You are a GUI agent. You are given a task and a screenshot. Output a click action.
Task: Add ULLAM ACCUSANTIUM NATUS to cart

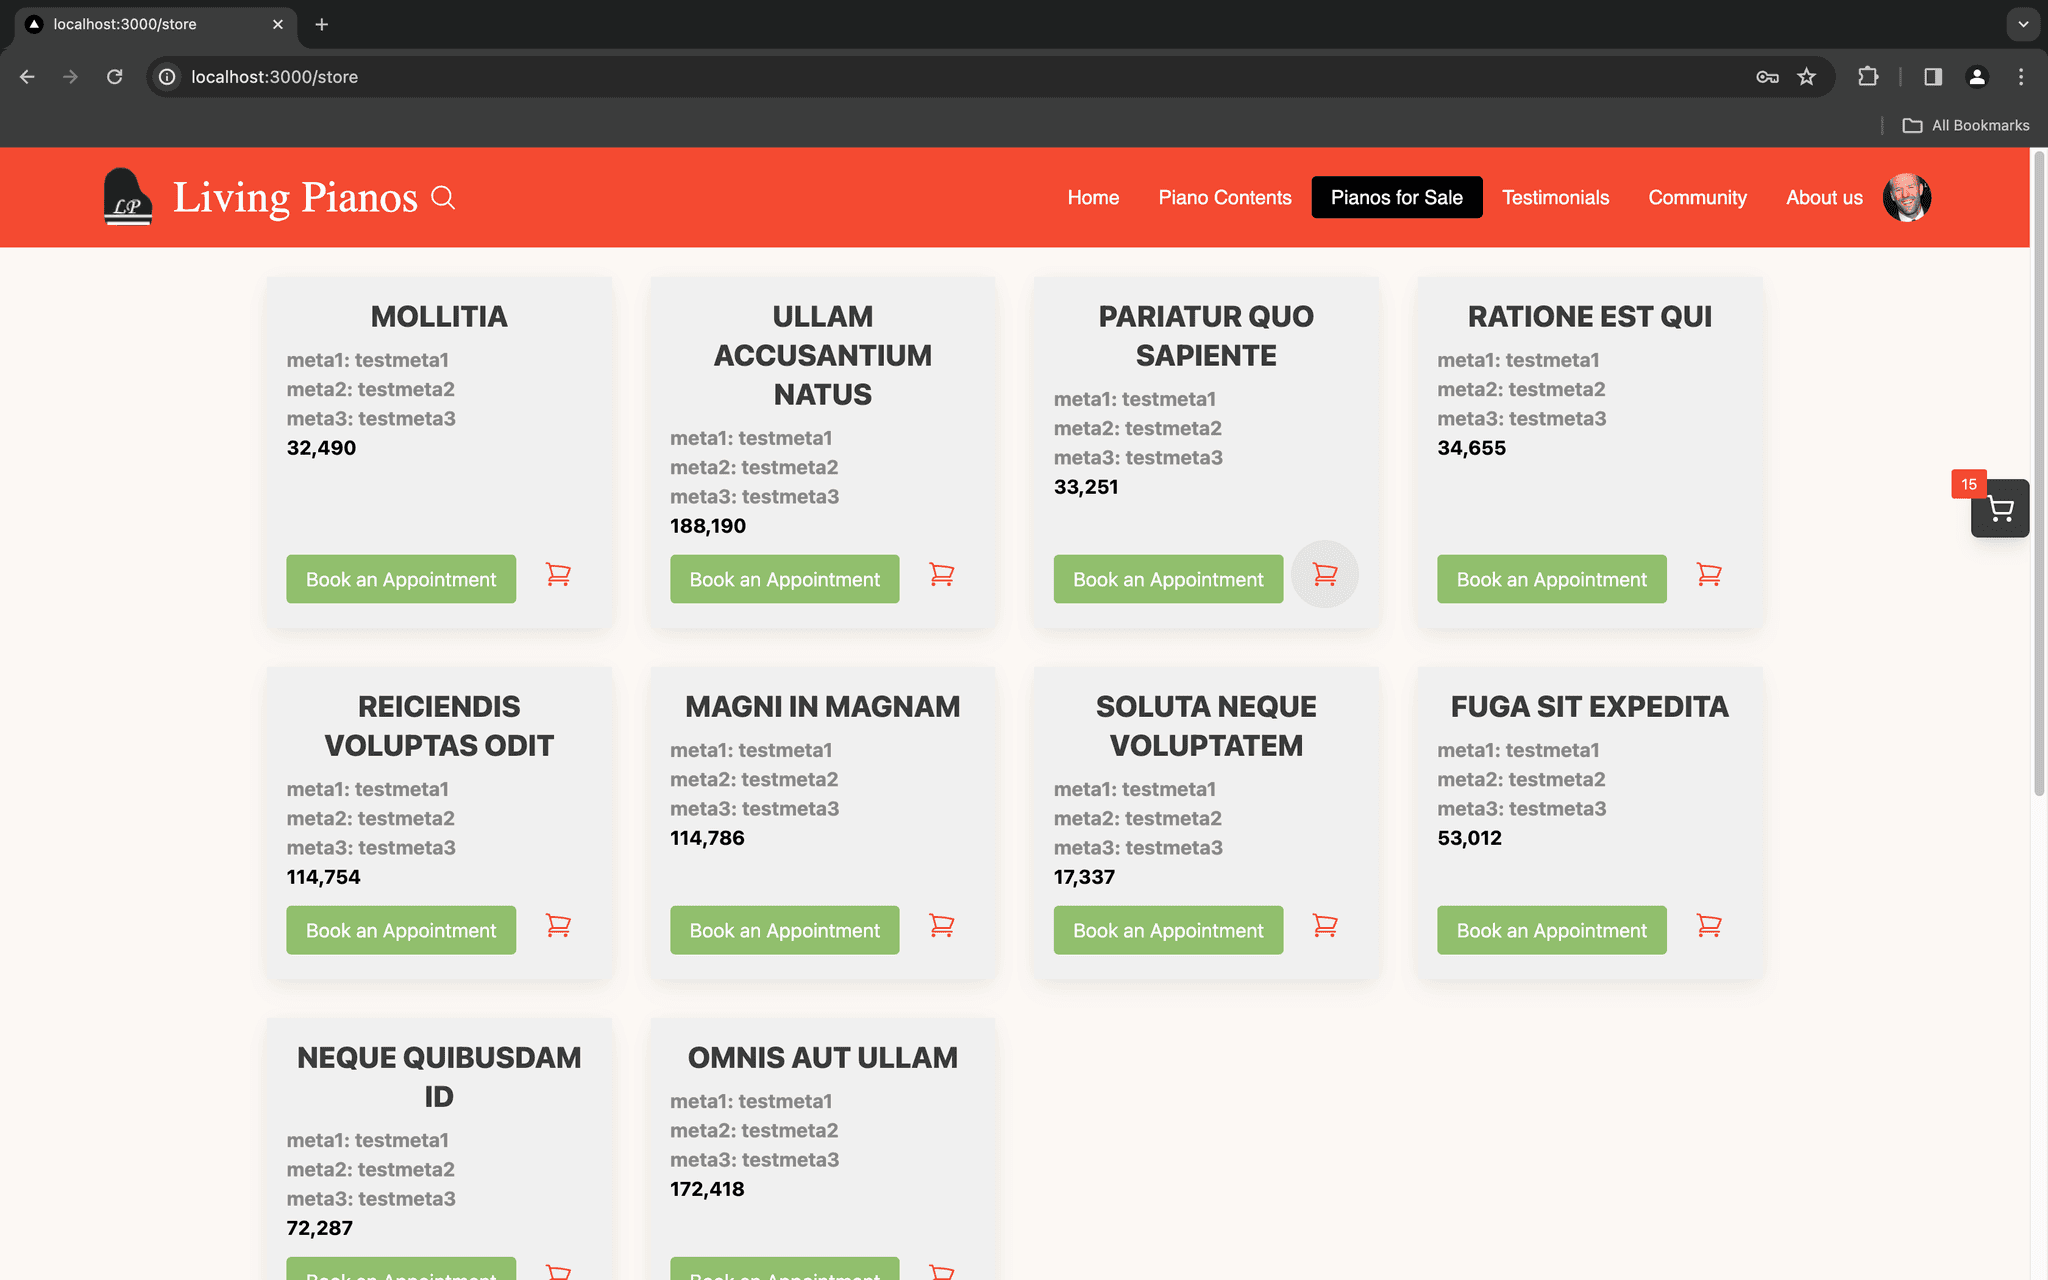click(x=941, y=575)
